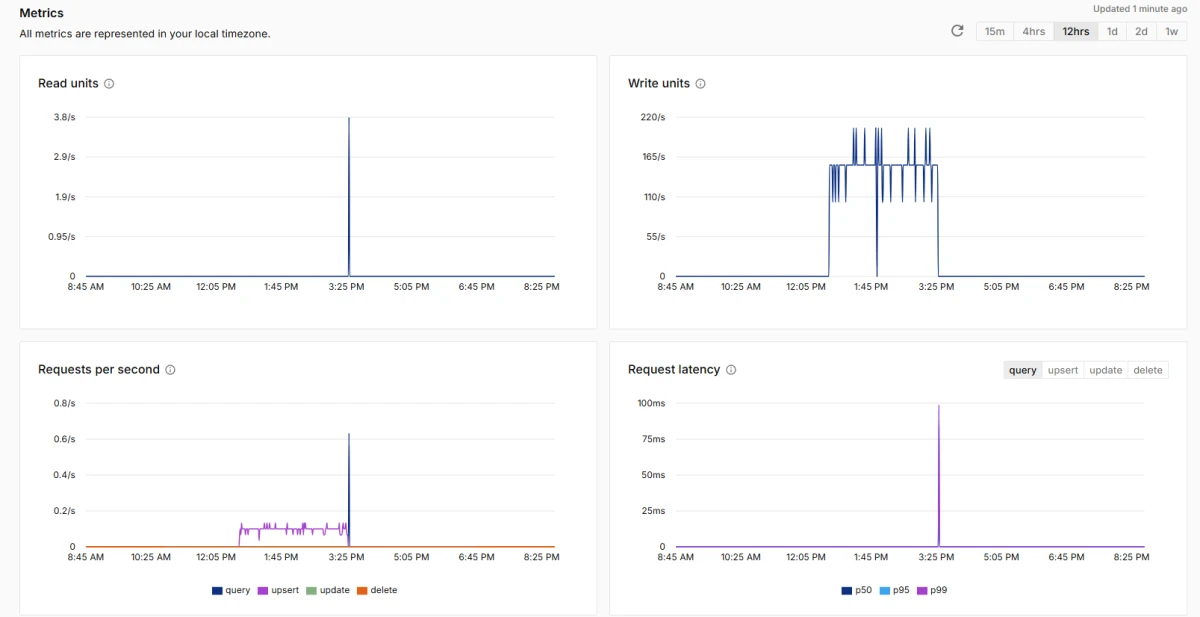Toggle the delete series in legend
This screenshot has height=617, width=1200.
pyautogui.click(x=377, y=591)
